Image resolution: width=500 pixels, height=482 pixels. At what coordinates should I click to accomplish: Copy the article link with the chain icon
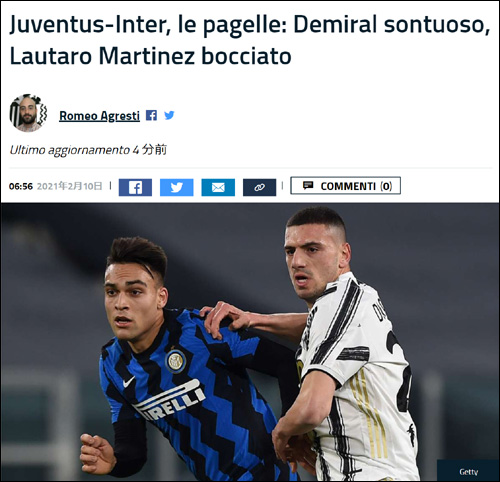point(259,187)
